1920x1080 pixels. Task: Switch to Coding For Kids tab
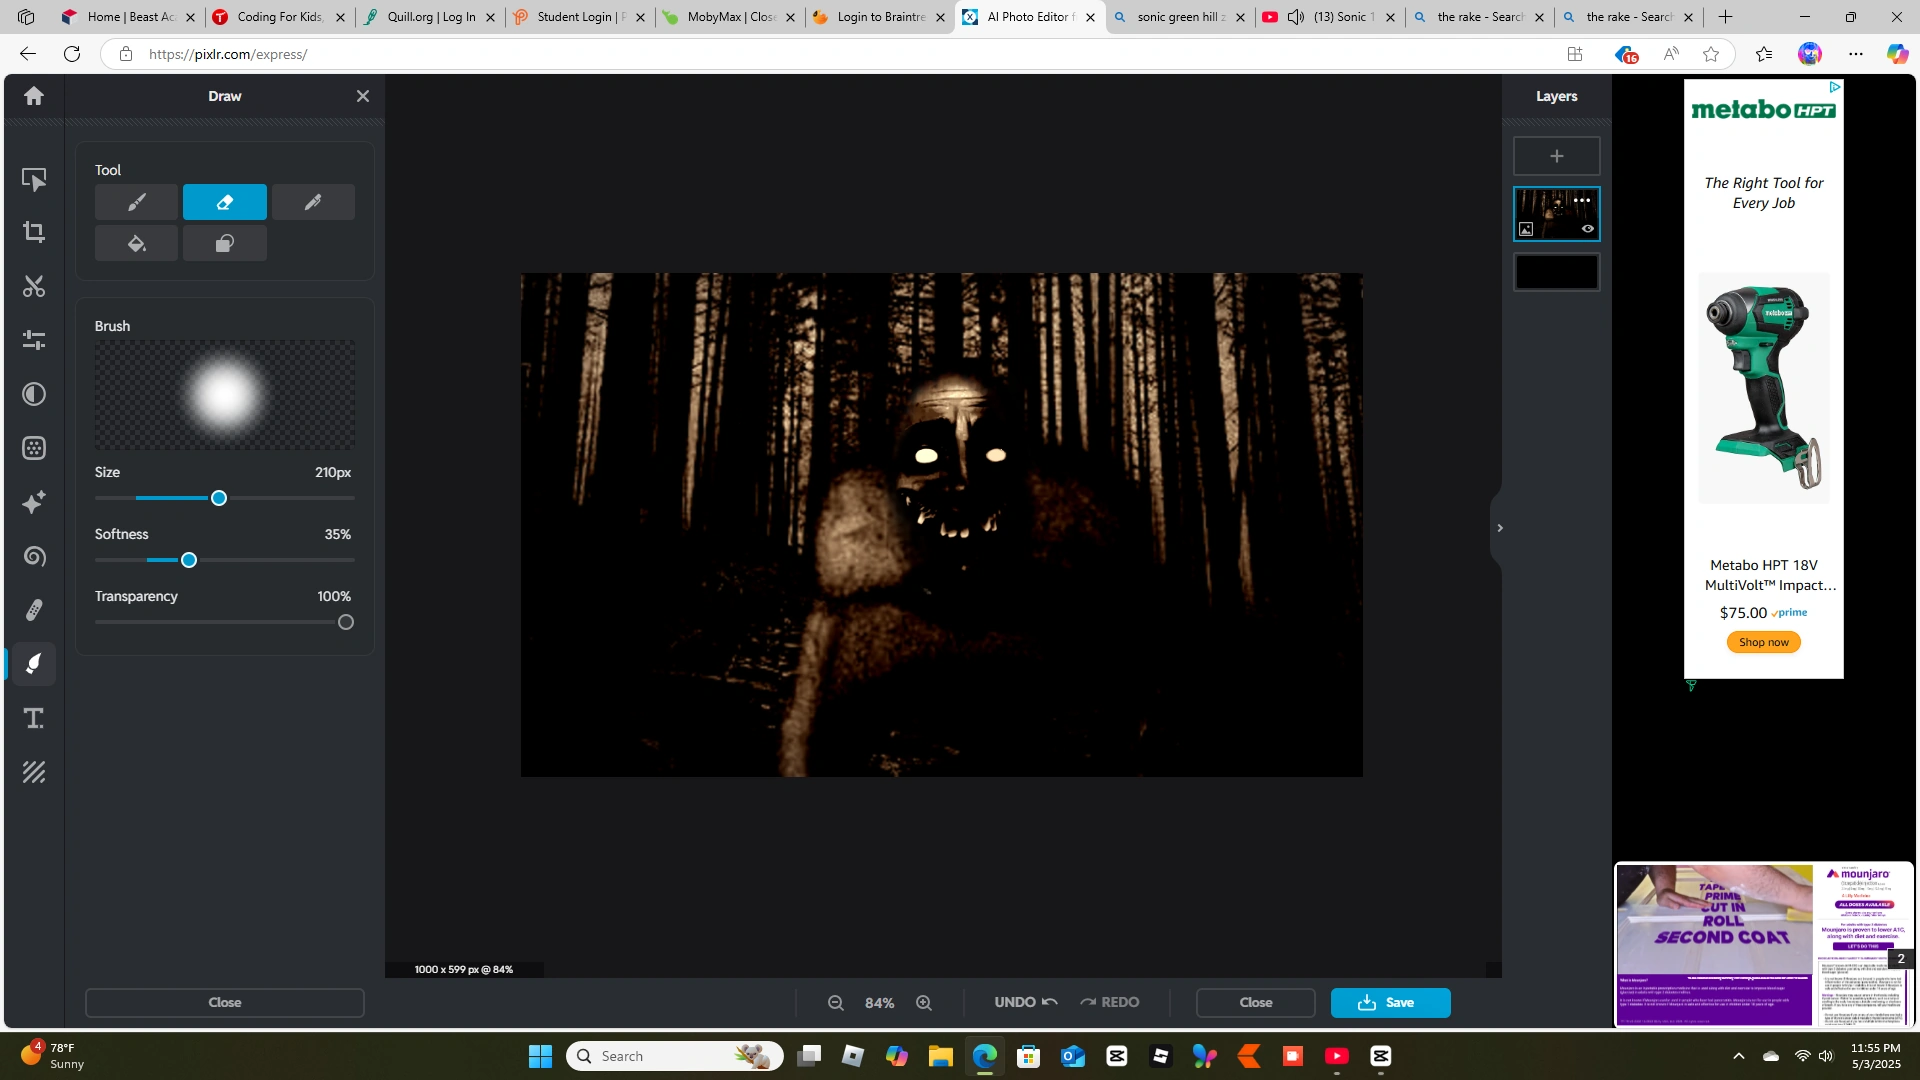click(x=279, y=17)
